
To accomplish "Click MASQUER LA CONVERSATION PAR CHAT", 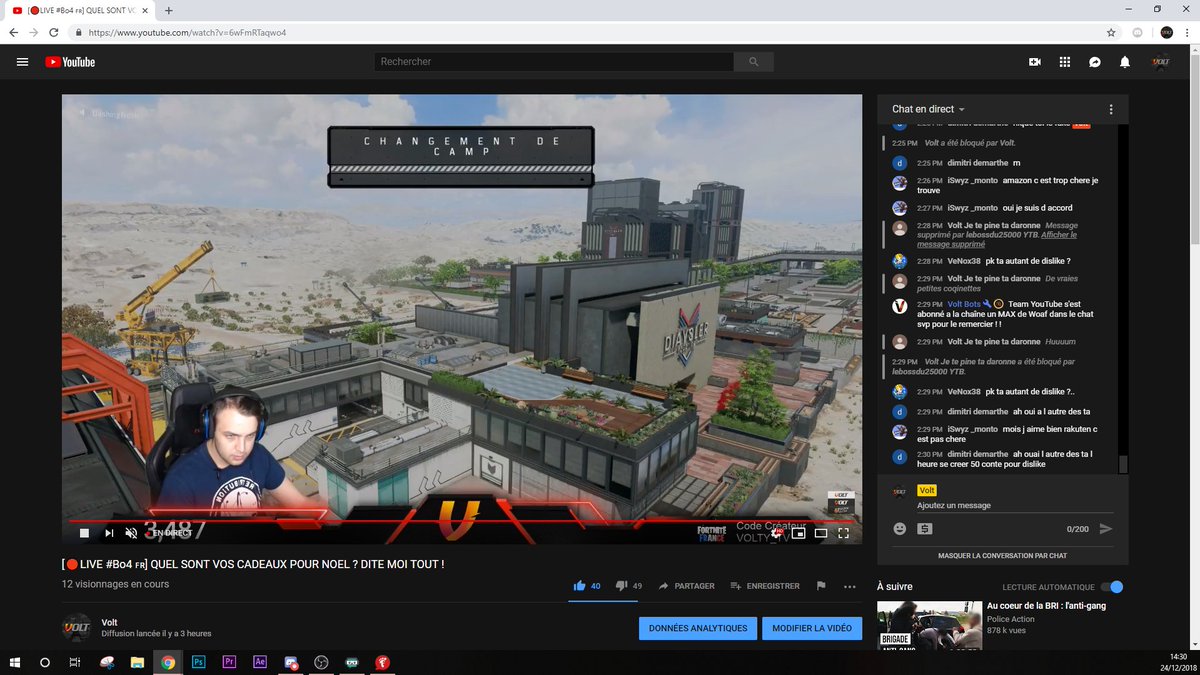I will click(x=1002, y=555).
